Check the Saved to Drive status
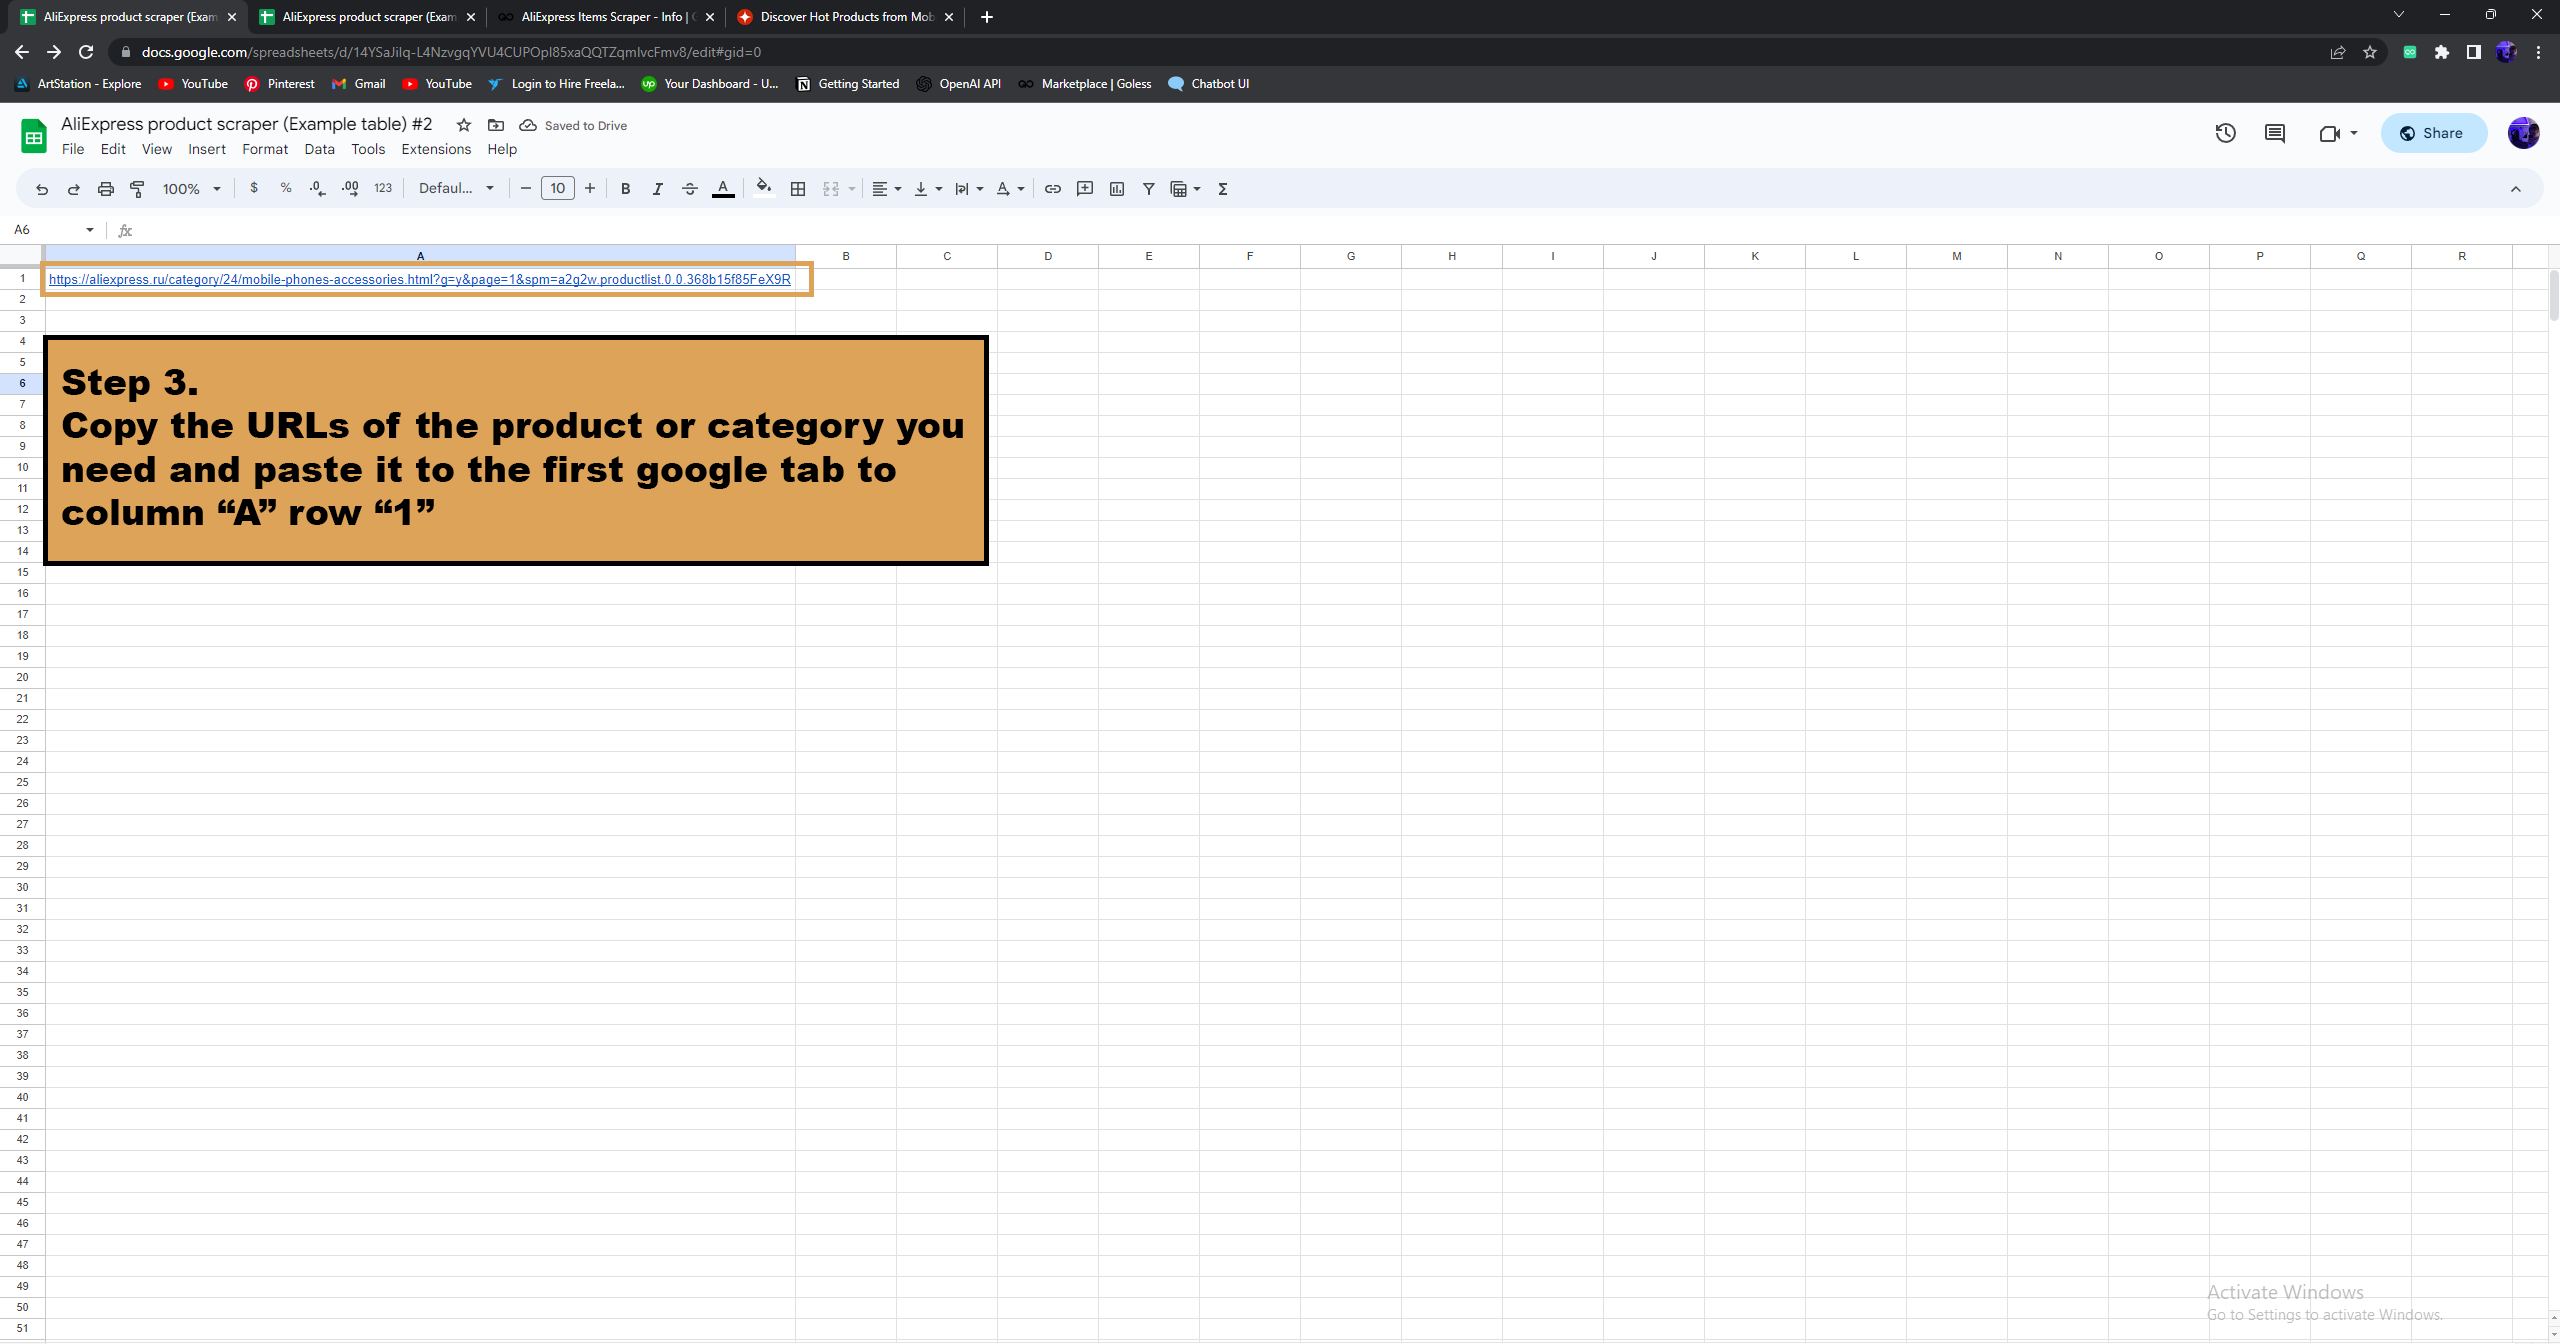 click(574, 126)
